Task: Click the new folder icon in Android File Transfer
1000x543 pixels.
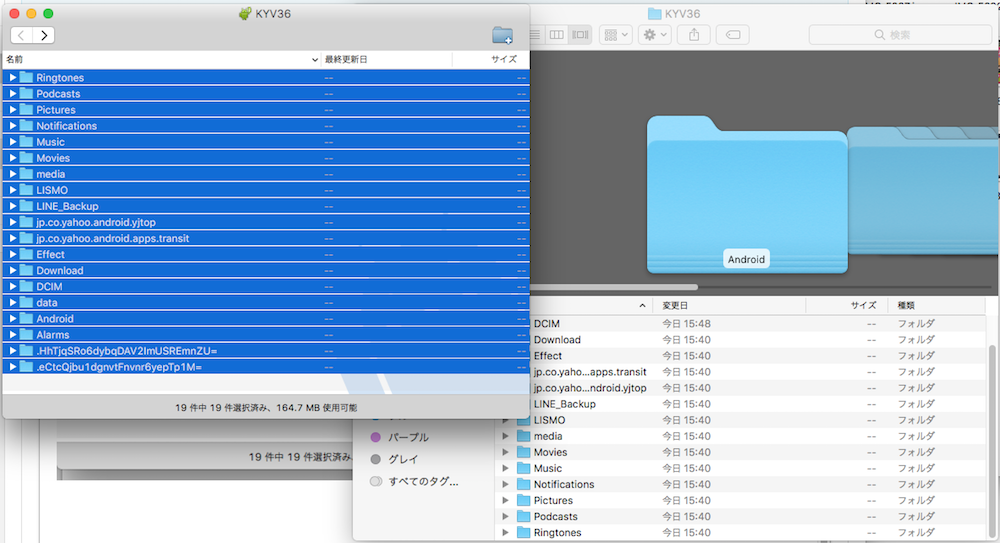Action: pyautogui.click(x=502, y=35)
